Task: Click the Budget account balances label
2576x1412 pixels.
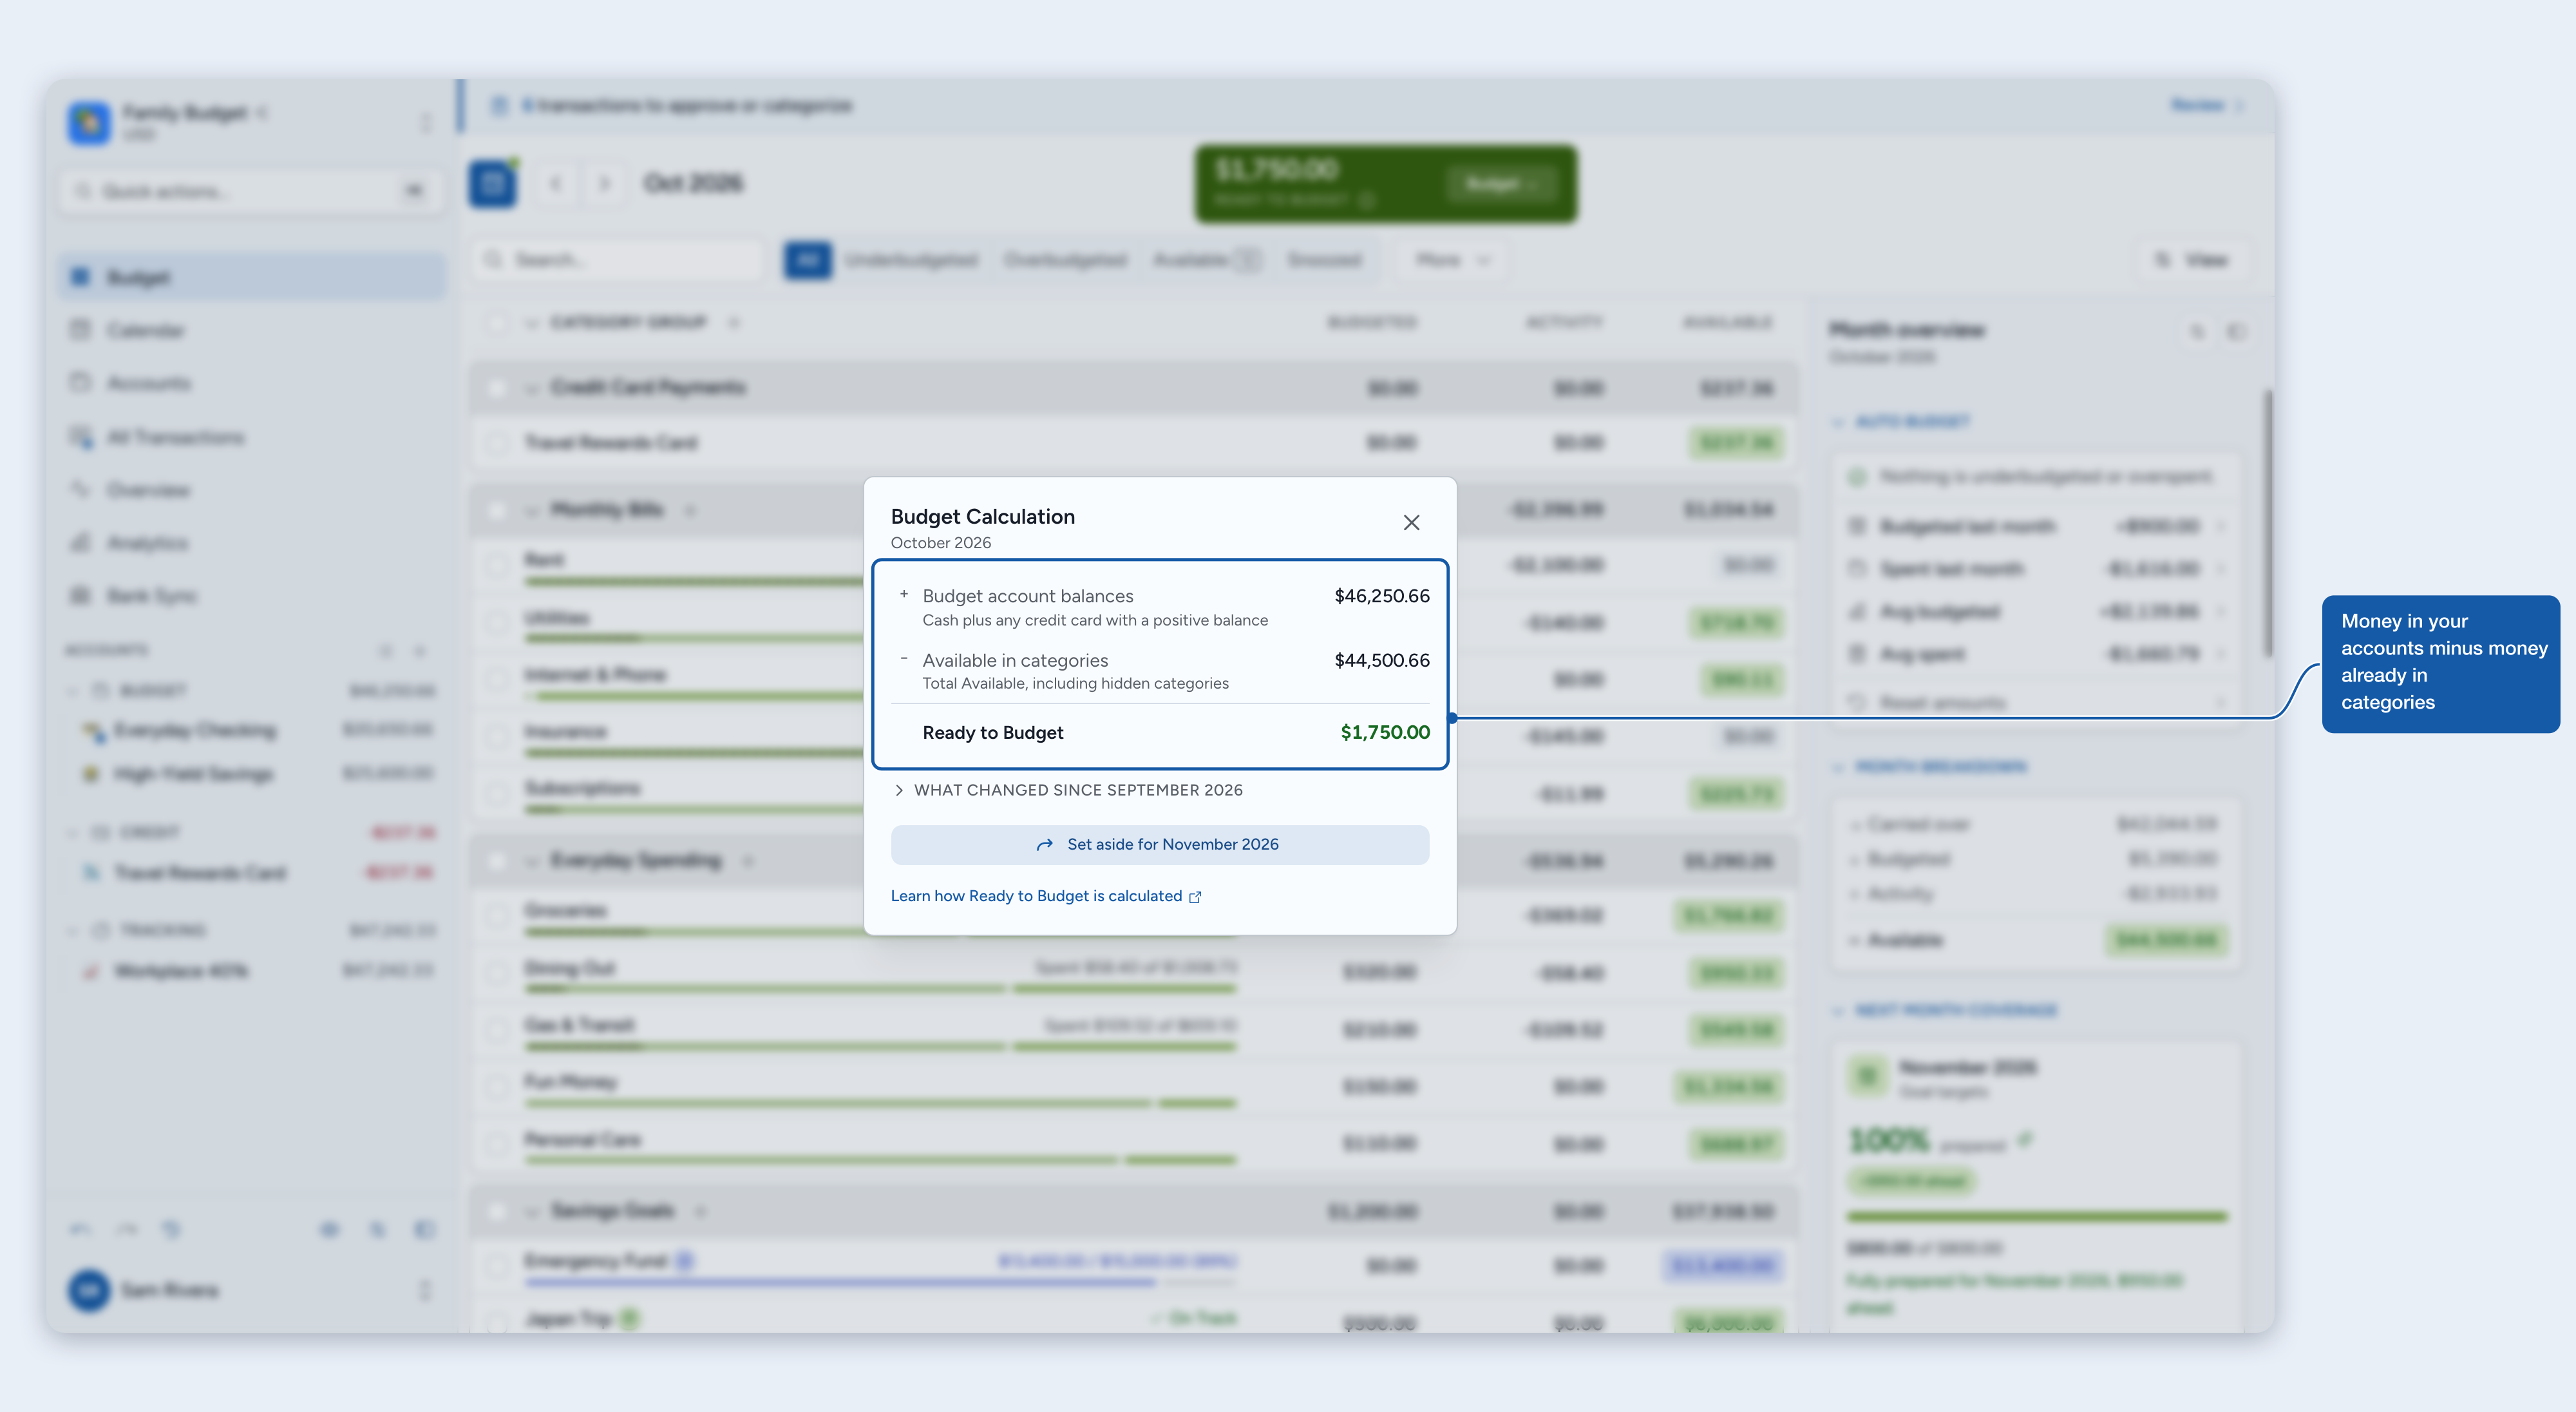Action: 1027,596
